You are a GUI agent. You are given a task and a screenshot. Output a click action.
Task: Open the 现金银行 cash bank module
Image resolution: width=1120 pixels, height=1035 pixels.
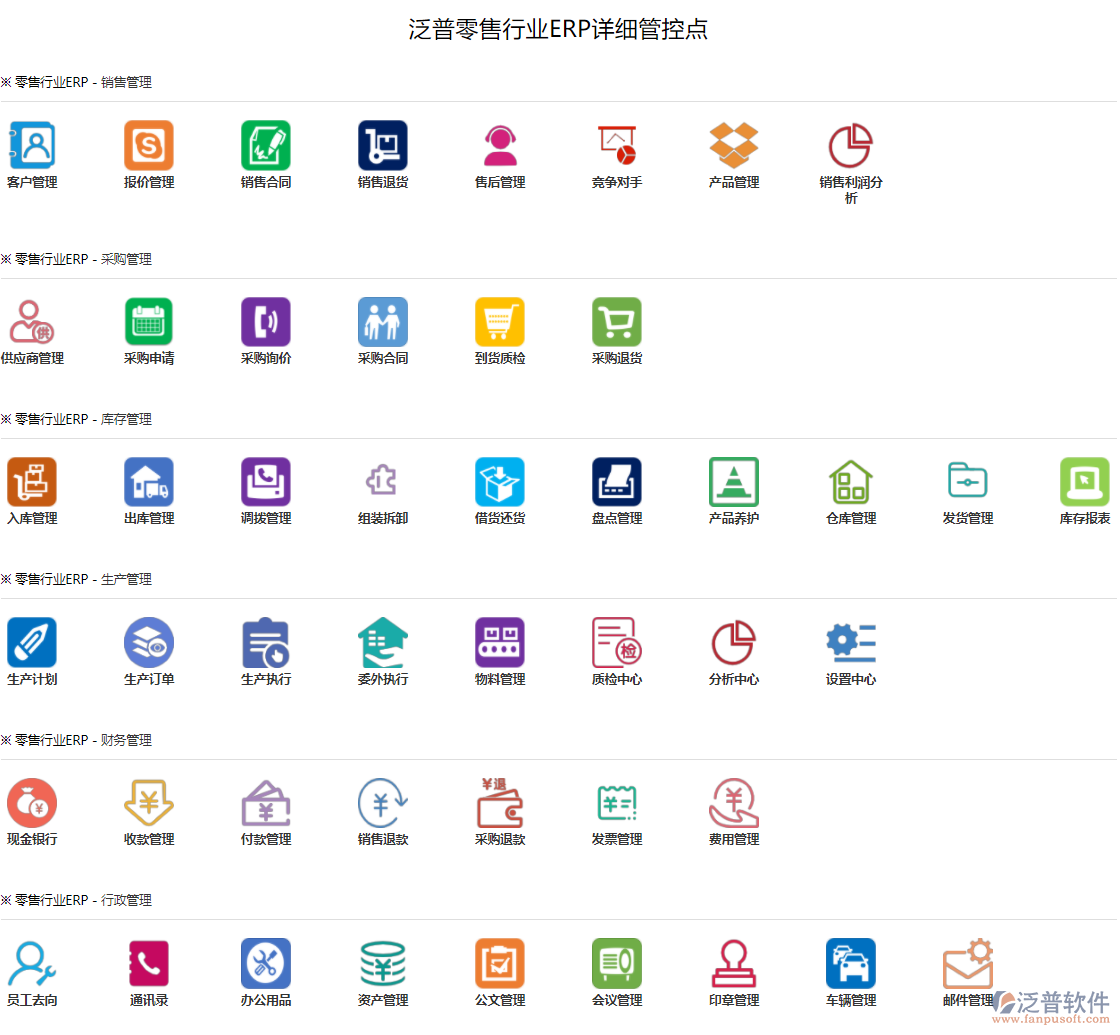(x=32, y=803)
